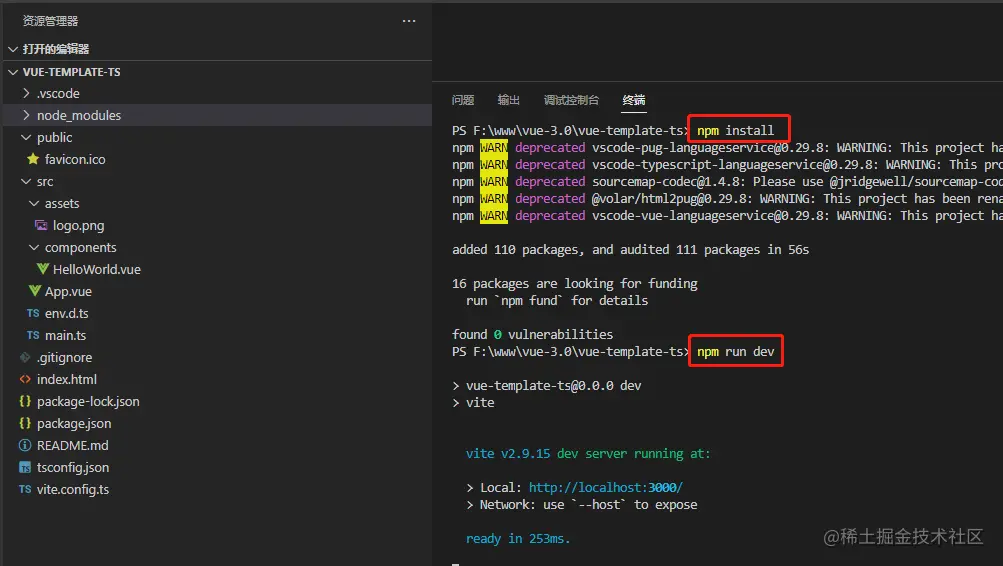The image size is (1003, 566).
Task: Switch to the 调试控制台 debug console tab
Action: pos(571,100)
